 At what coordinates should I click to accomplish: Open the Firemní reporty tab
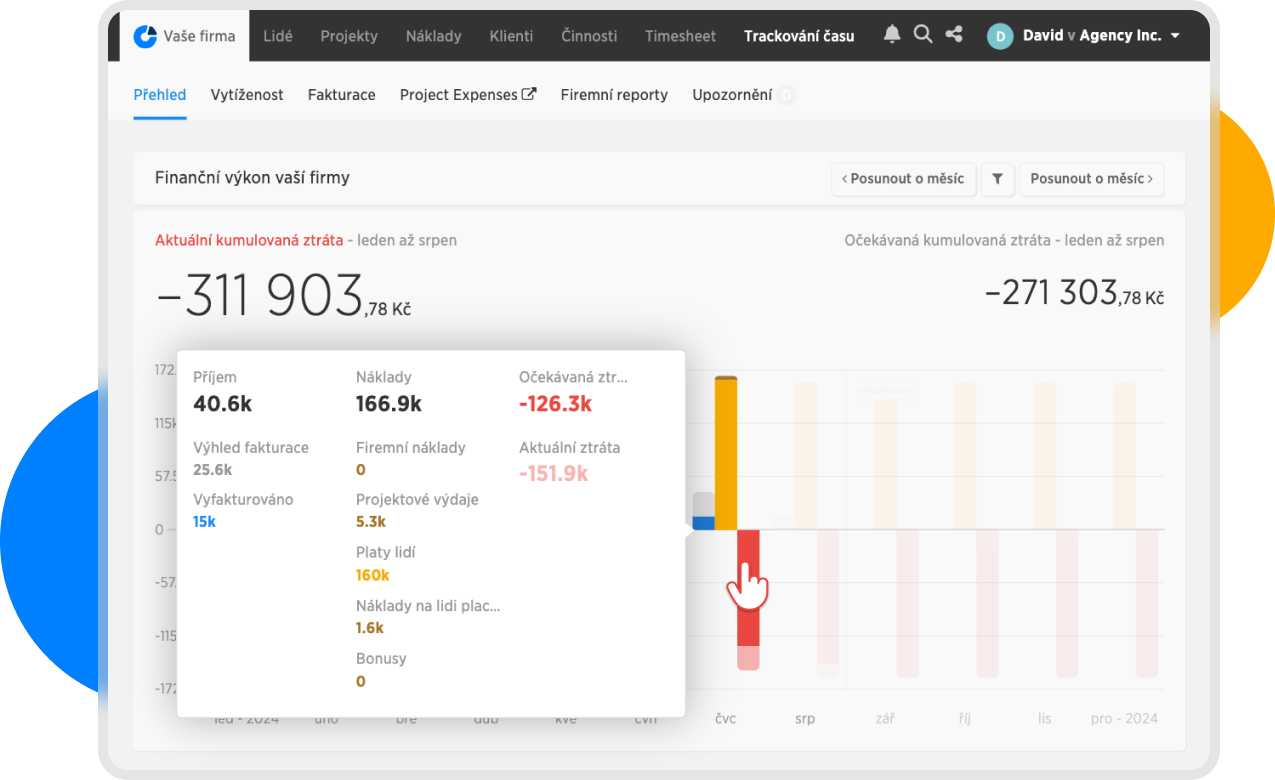(x=614, y=95)
